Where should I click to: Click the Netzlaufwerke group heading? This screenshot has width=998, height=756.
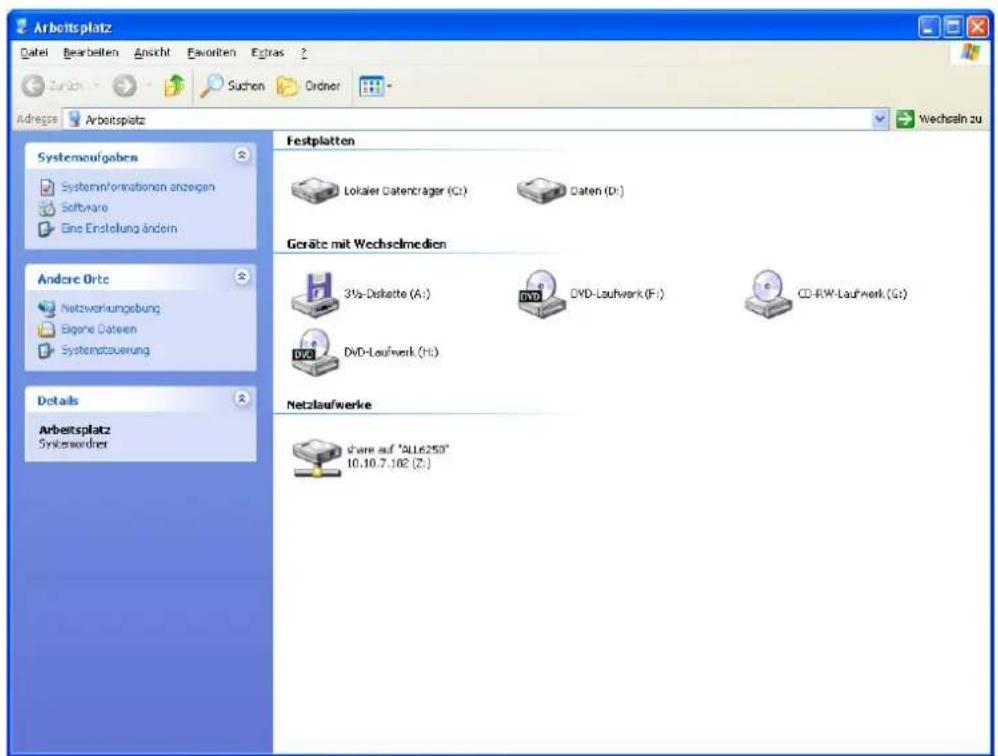click(x=329, y=405)
